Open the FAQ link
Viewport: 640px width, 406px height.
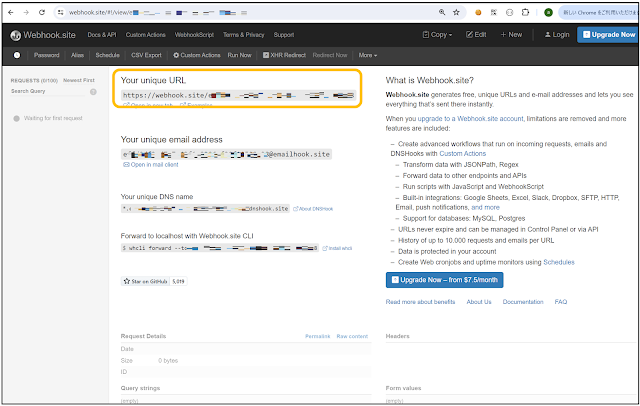point(561,302)
